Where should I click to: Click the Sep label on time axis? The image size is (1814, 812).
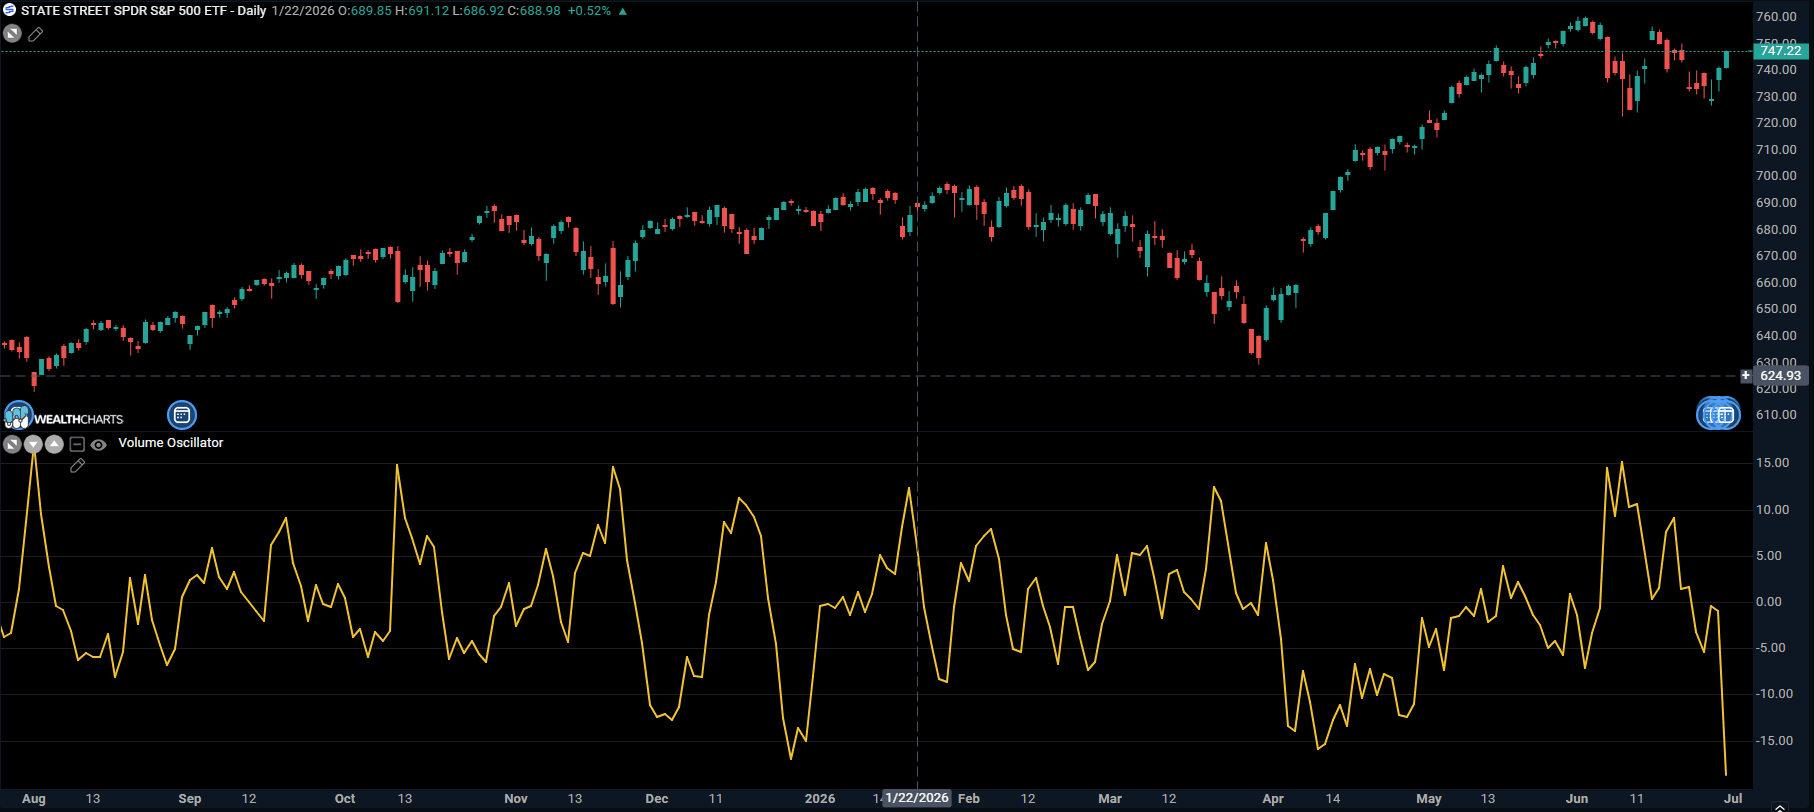190,799
